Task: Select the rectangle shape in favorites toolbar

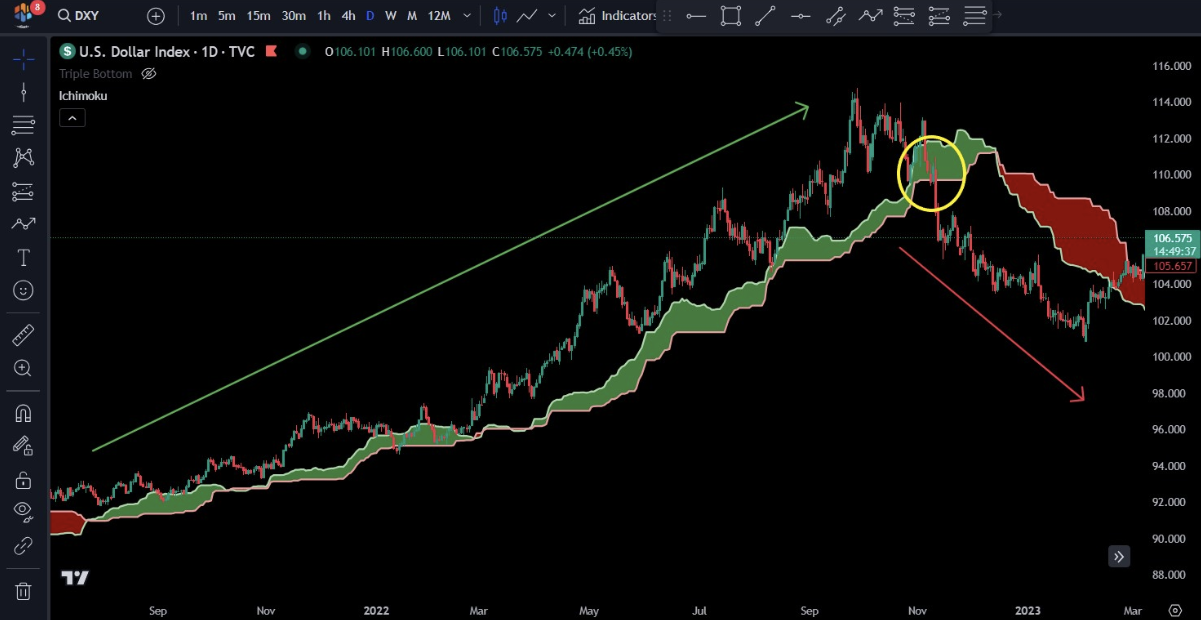Action: (731, 16)
